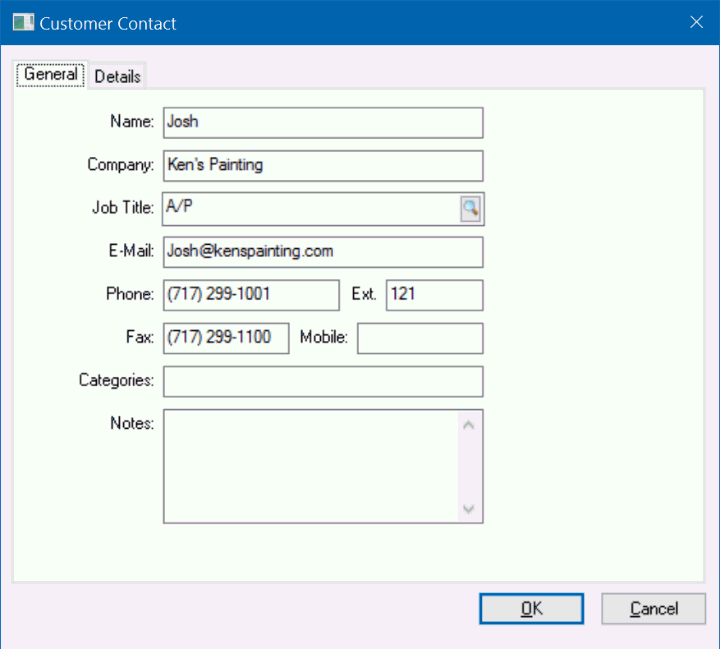Click the Notes vertical scrollbar track
Viewport: 720px width, 649px height.
[x=469, y=466]
